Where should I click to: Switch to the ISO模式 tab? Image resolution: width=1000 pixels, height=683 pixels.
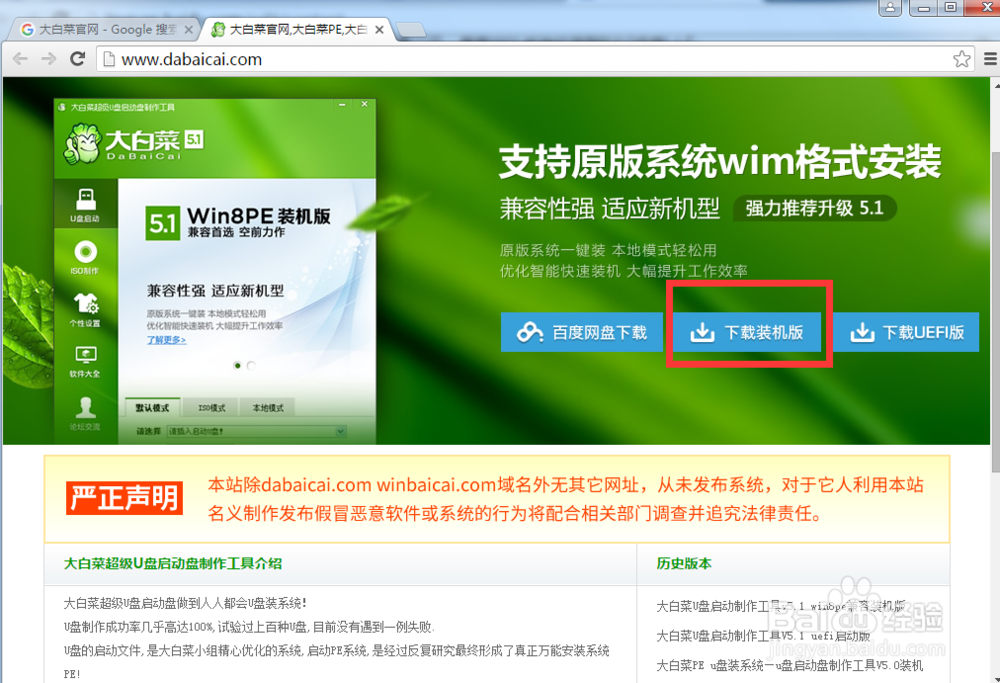[x=211, y=407]
